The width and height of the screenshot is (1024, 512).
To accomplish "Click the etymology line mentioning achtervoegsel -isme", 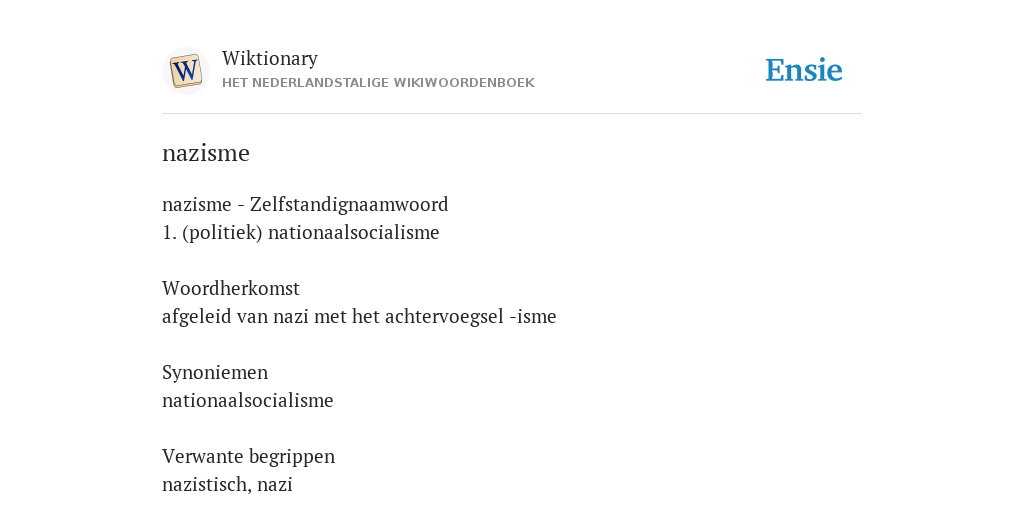I will (x=359, y=316).
